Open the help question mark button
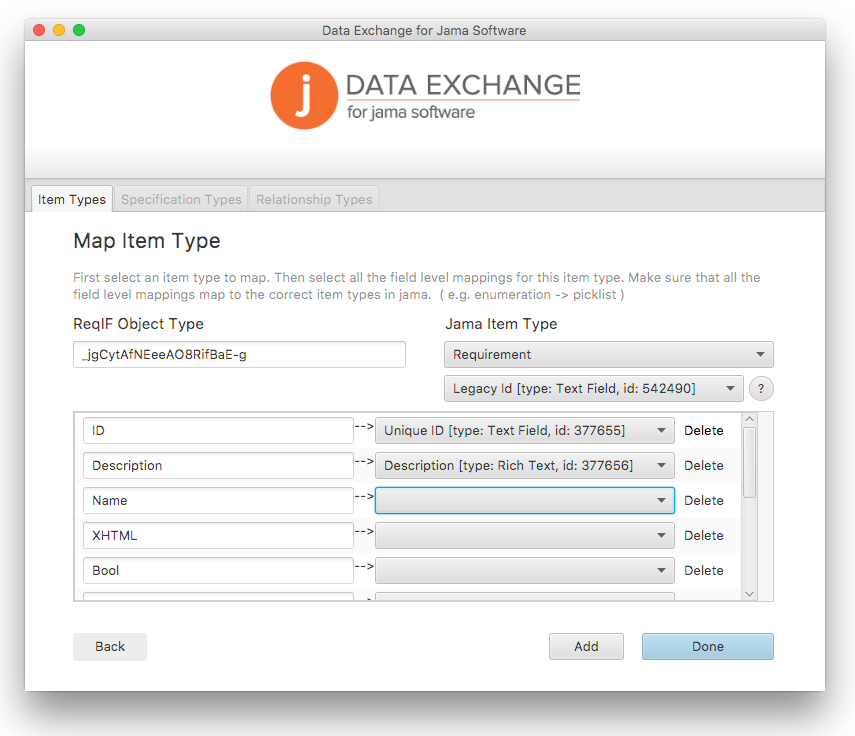Viewport: 855px width, 736px height. pyautogui.click(x=761, y=389)
